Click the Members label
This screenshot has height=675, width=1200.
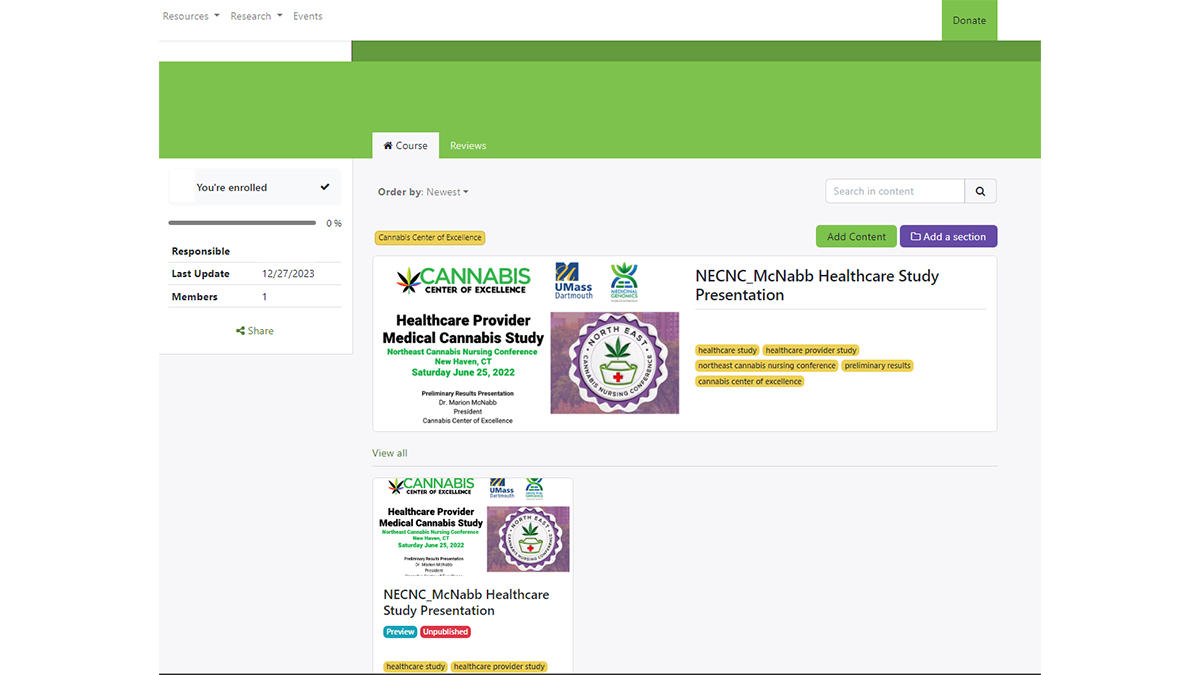pyautogui.click(x=194, y=297)
